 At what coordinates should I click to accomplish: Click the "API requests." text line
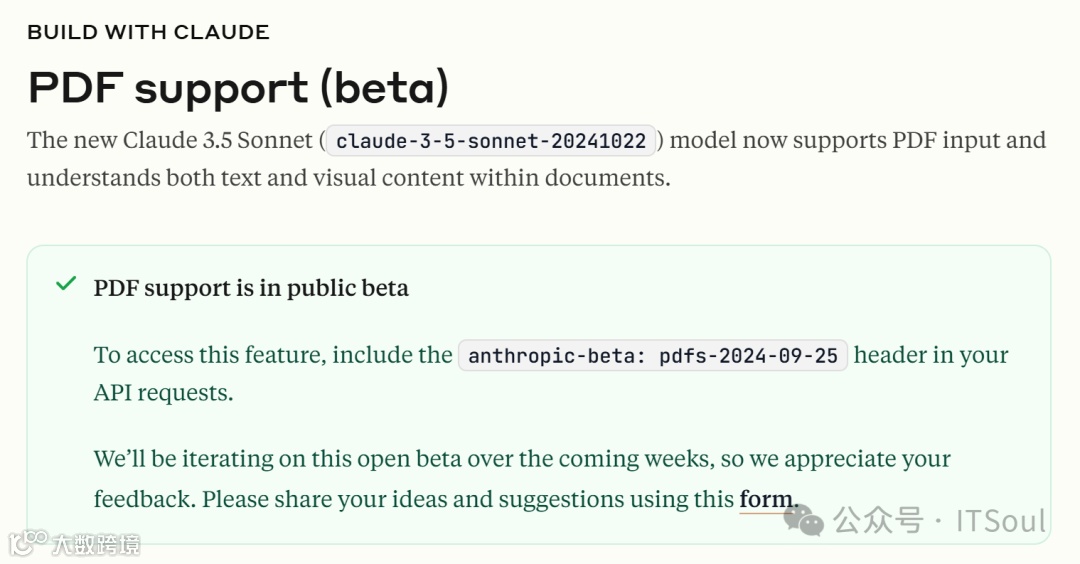tap(163, 393)
